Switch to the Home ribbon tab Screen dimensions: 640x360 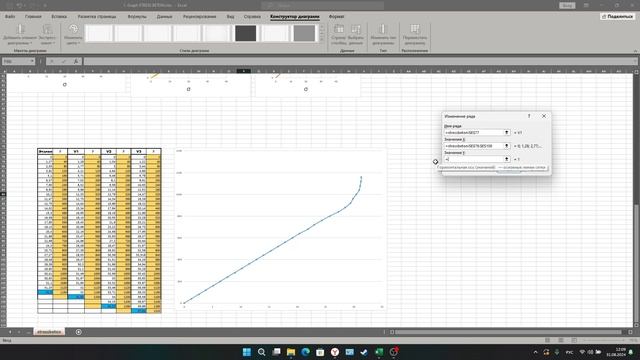[x=33, y=17]
